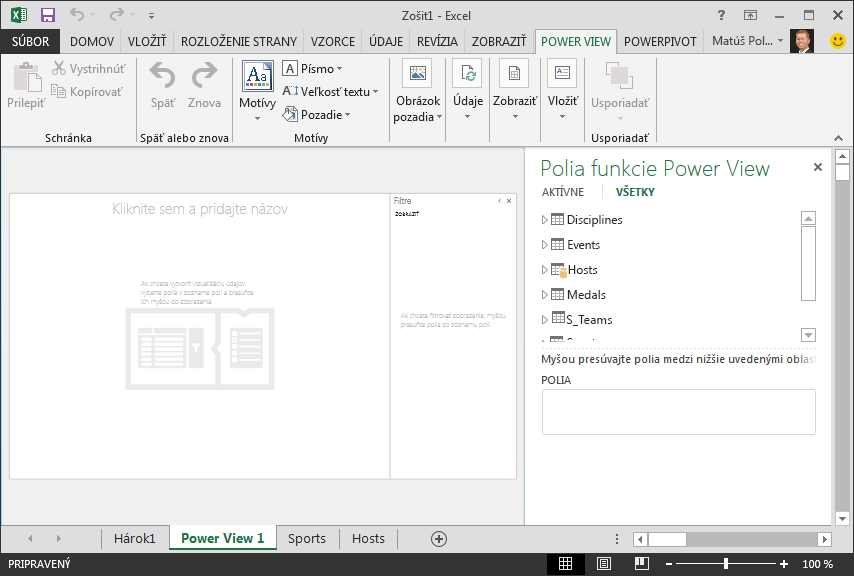The width and height of the screenshot is (854, 576).
Task: Click next sheet navigation arrow
Action: 58,538
